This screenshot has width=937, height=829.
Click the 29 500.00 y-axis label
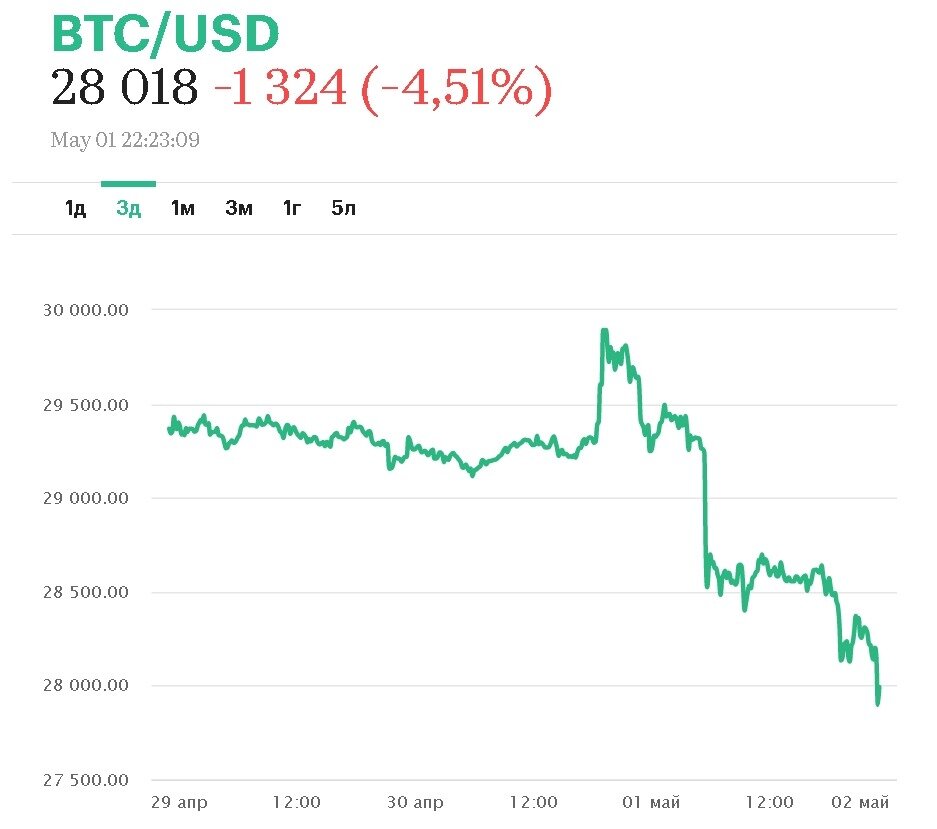pos(86,405)
